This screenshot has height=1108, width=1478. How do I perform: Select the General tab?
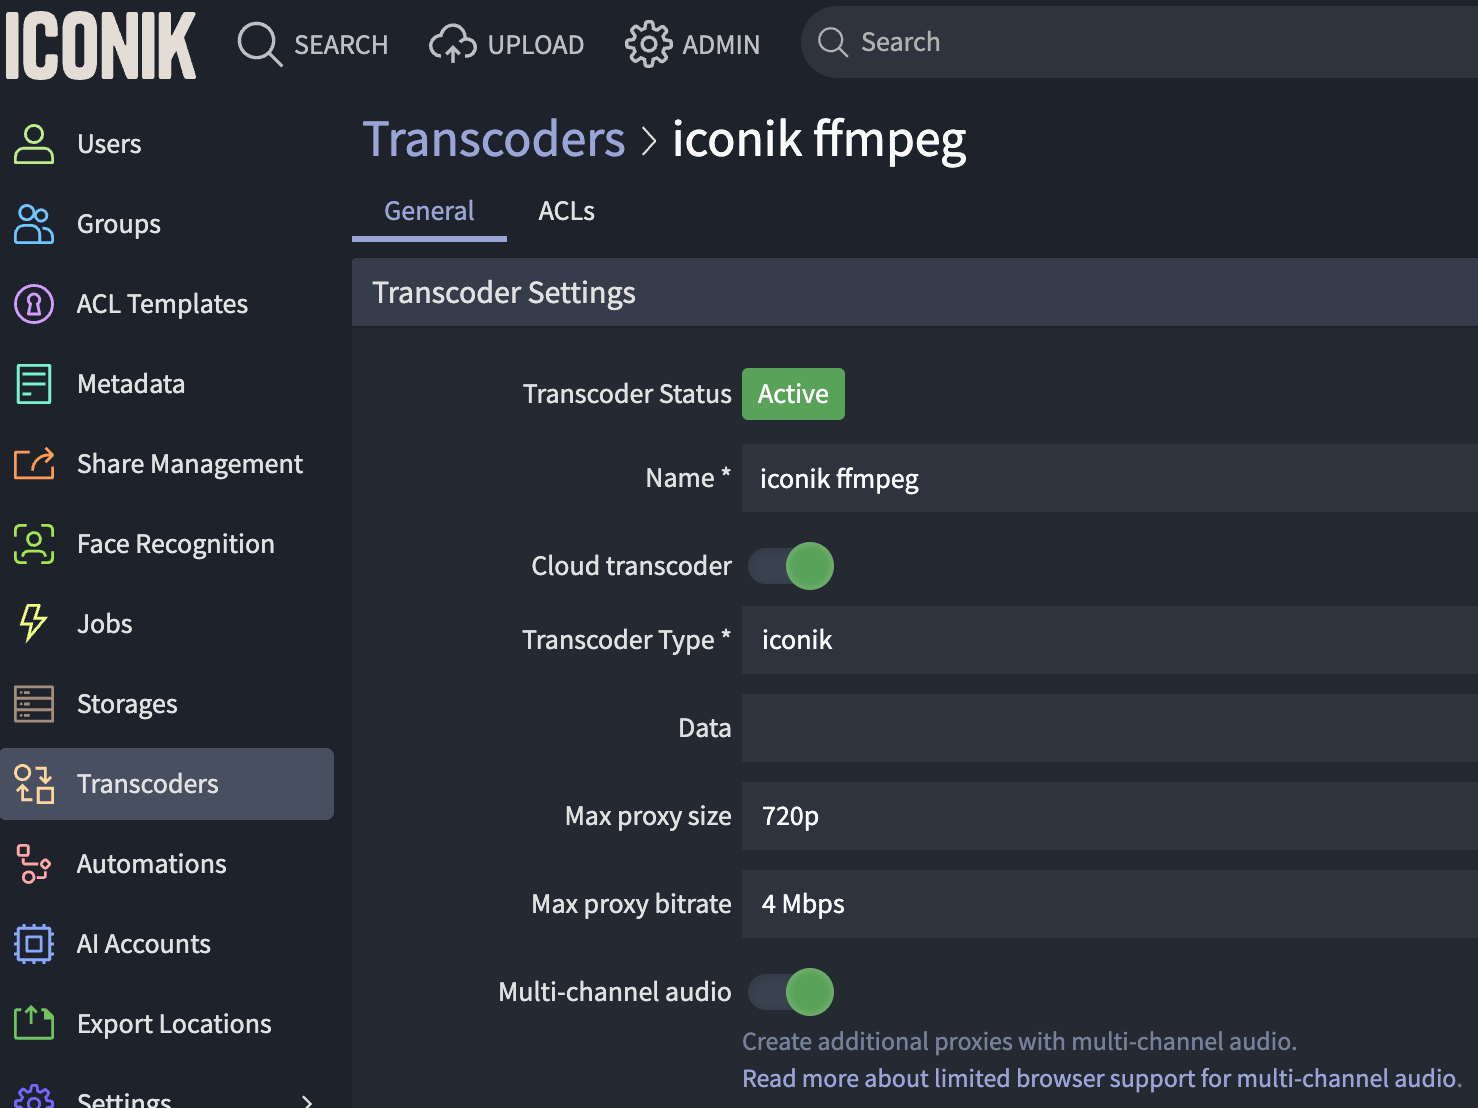[x=429, y=211]
